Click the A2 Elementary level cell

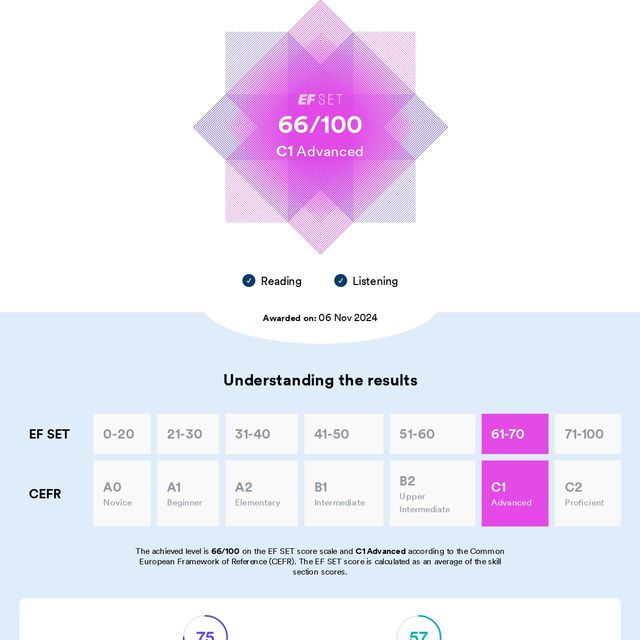pyautogui.click(x=261, y=493)
